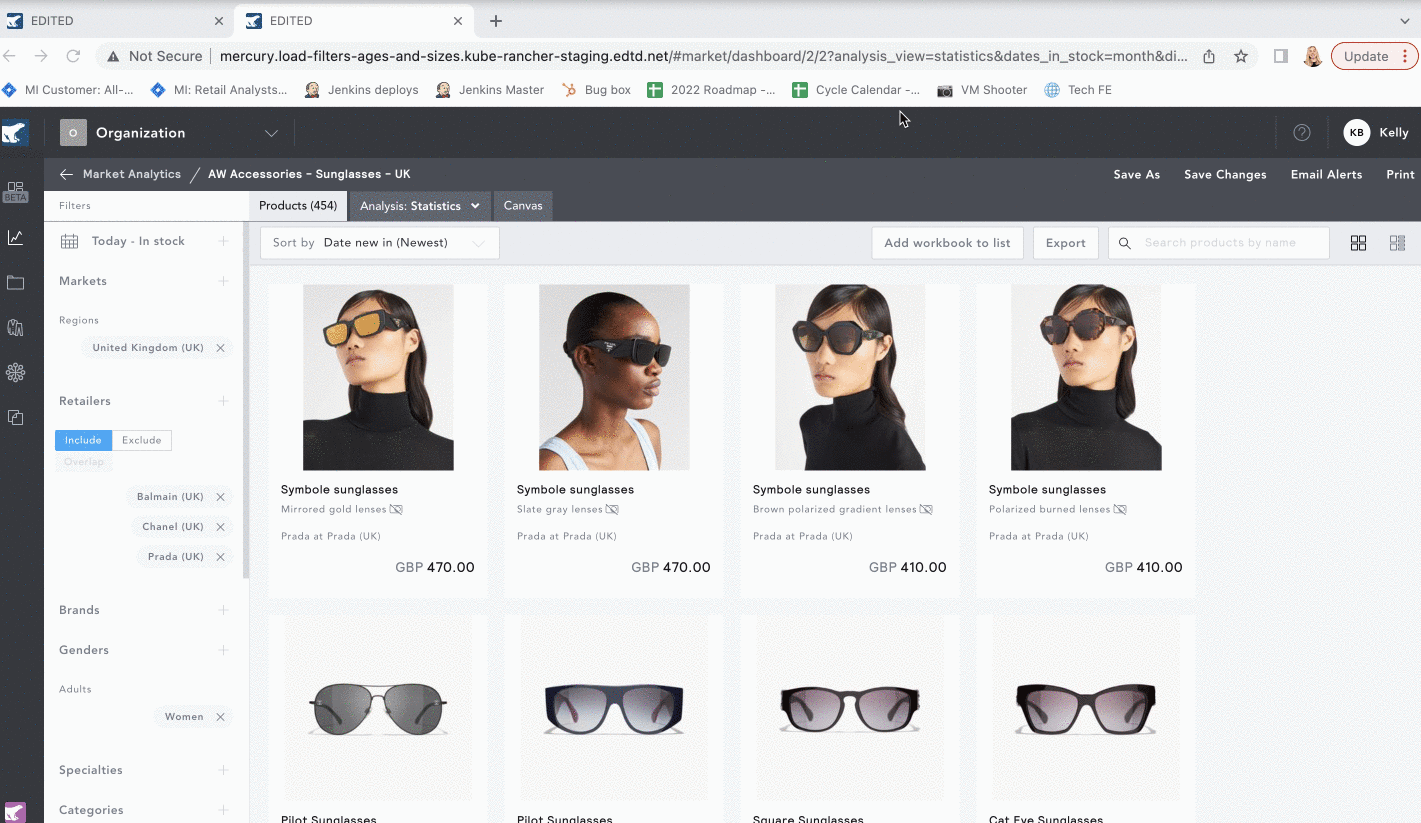
Task: Open the Analysis: Statistics dropdown tab
Action: click(x=420, y=206)
